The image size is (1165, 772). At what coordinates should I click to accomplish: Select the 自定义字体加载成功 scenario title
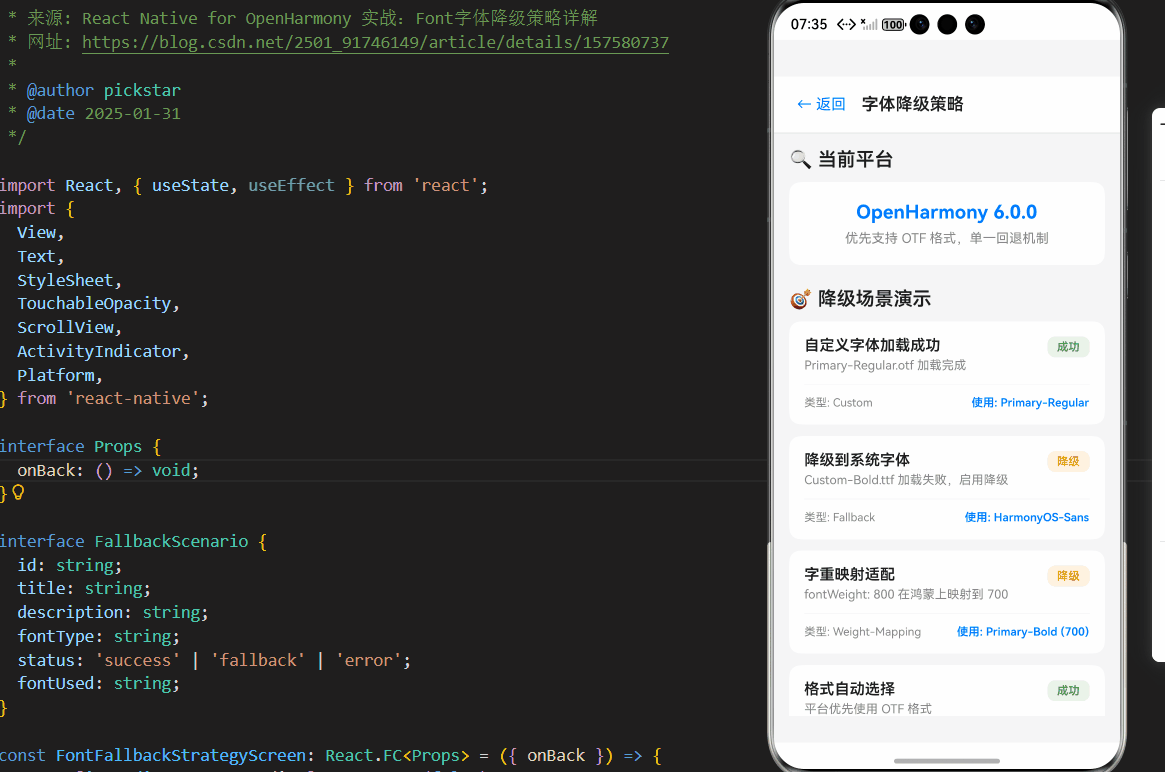[872, 345]
